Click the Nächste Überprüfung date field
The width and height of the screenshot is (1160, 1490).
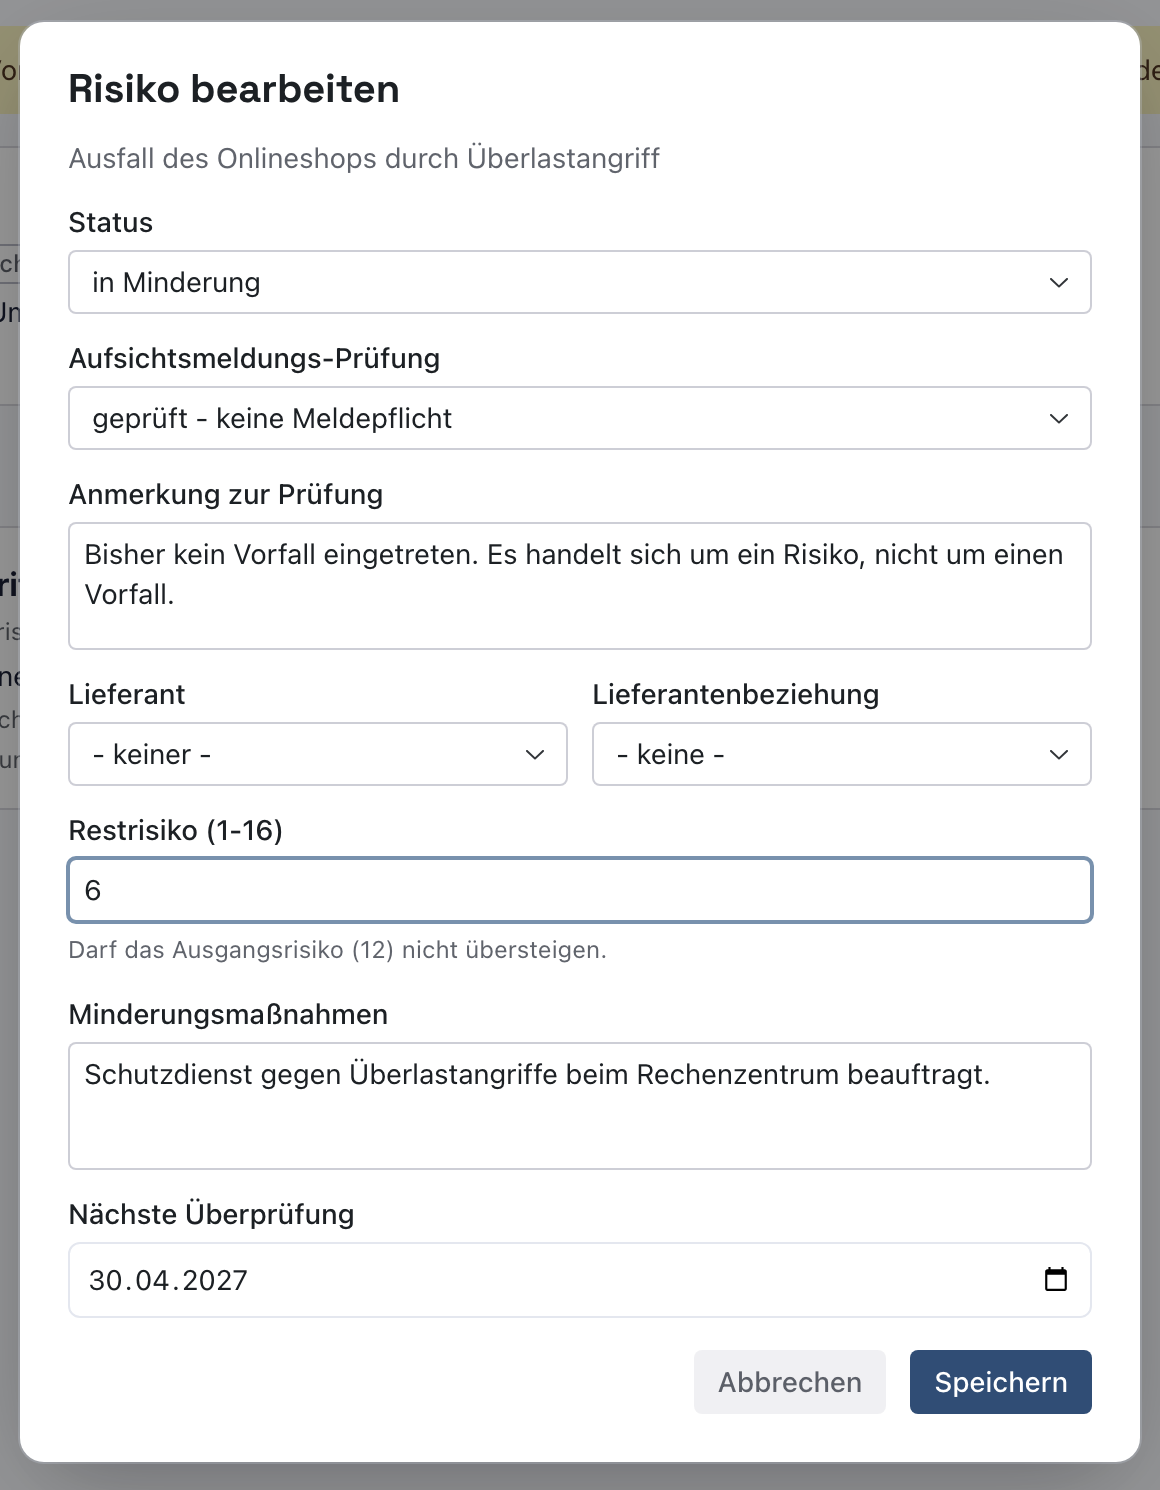tap(580, 1280)
